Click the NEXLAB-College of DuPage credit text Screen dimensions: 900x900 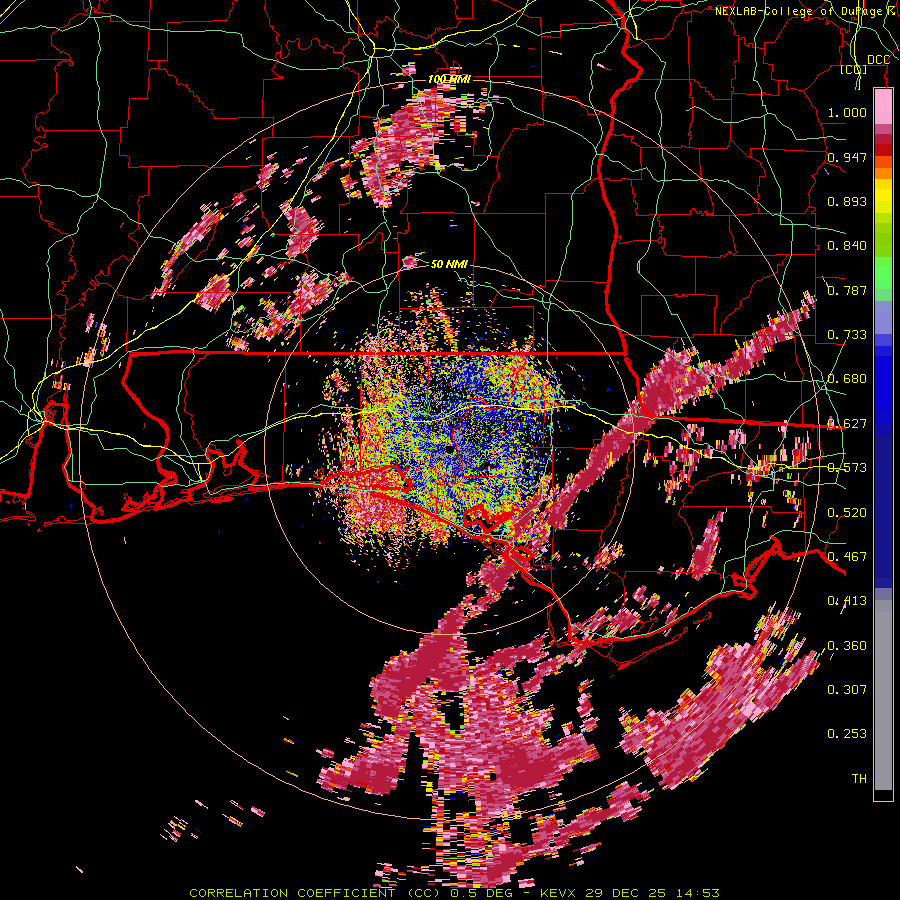click(x=807, y=11)
